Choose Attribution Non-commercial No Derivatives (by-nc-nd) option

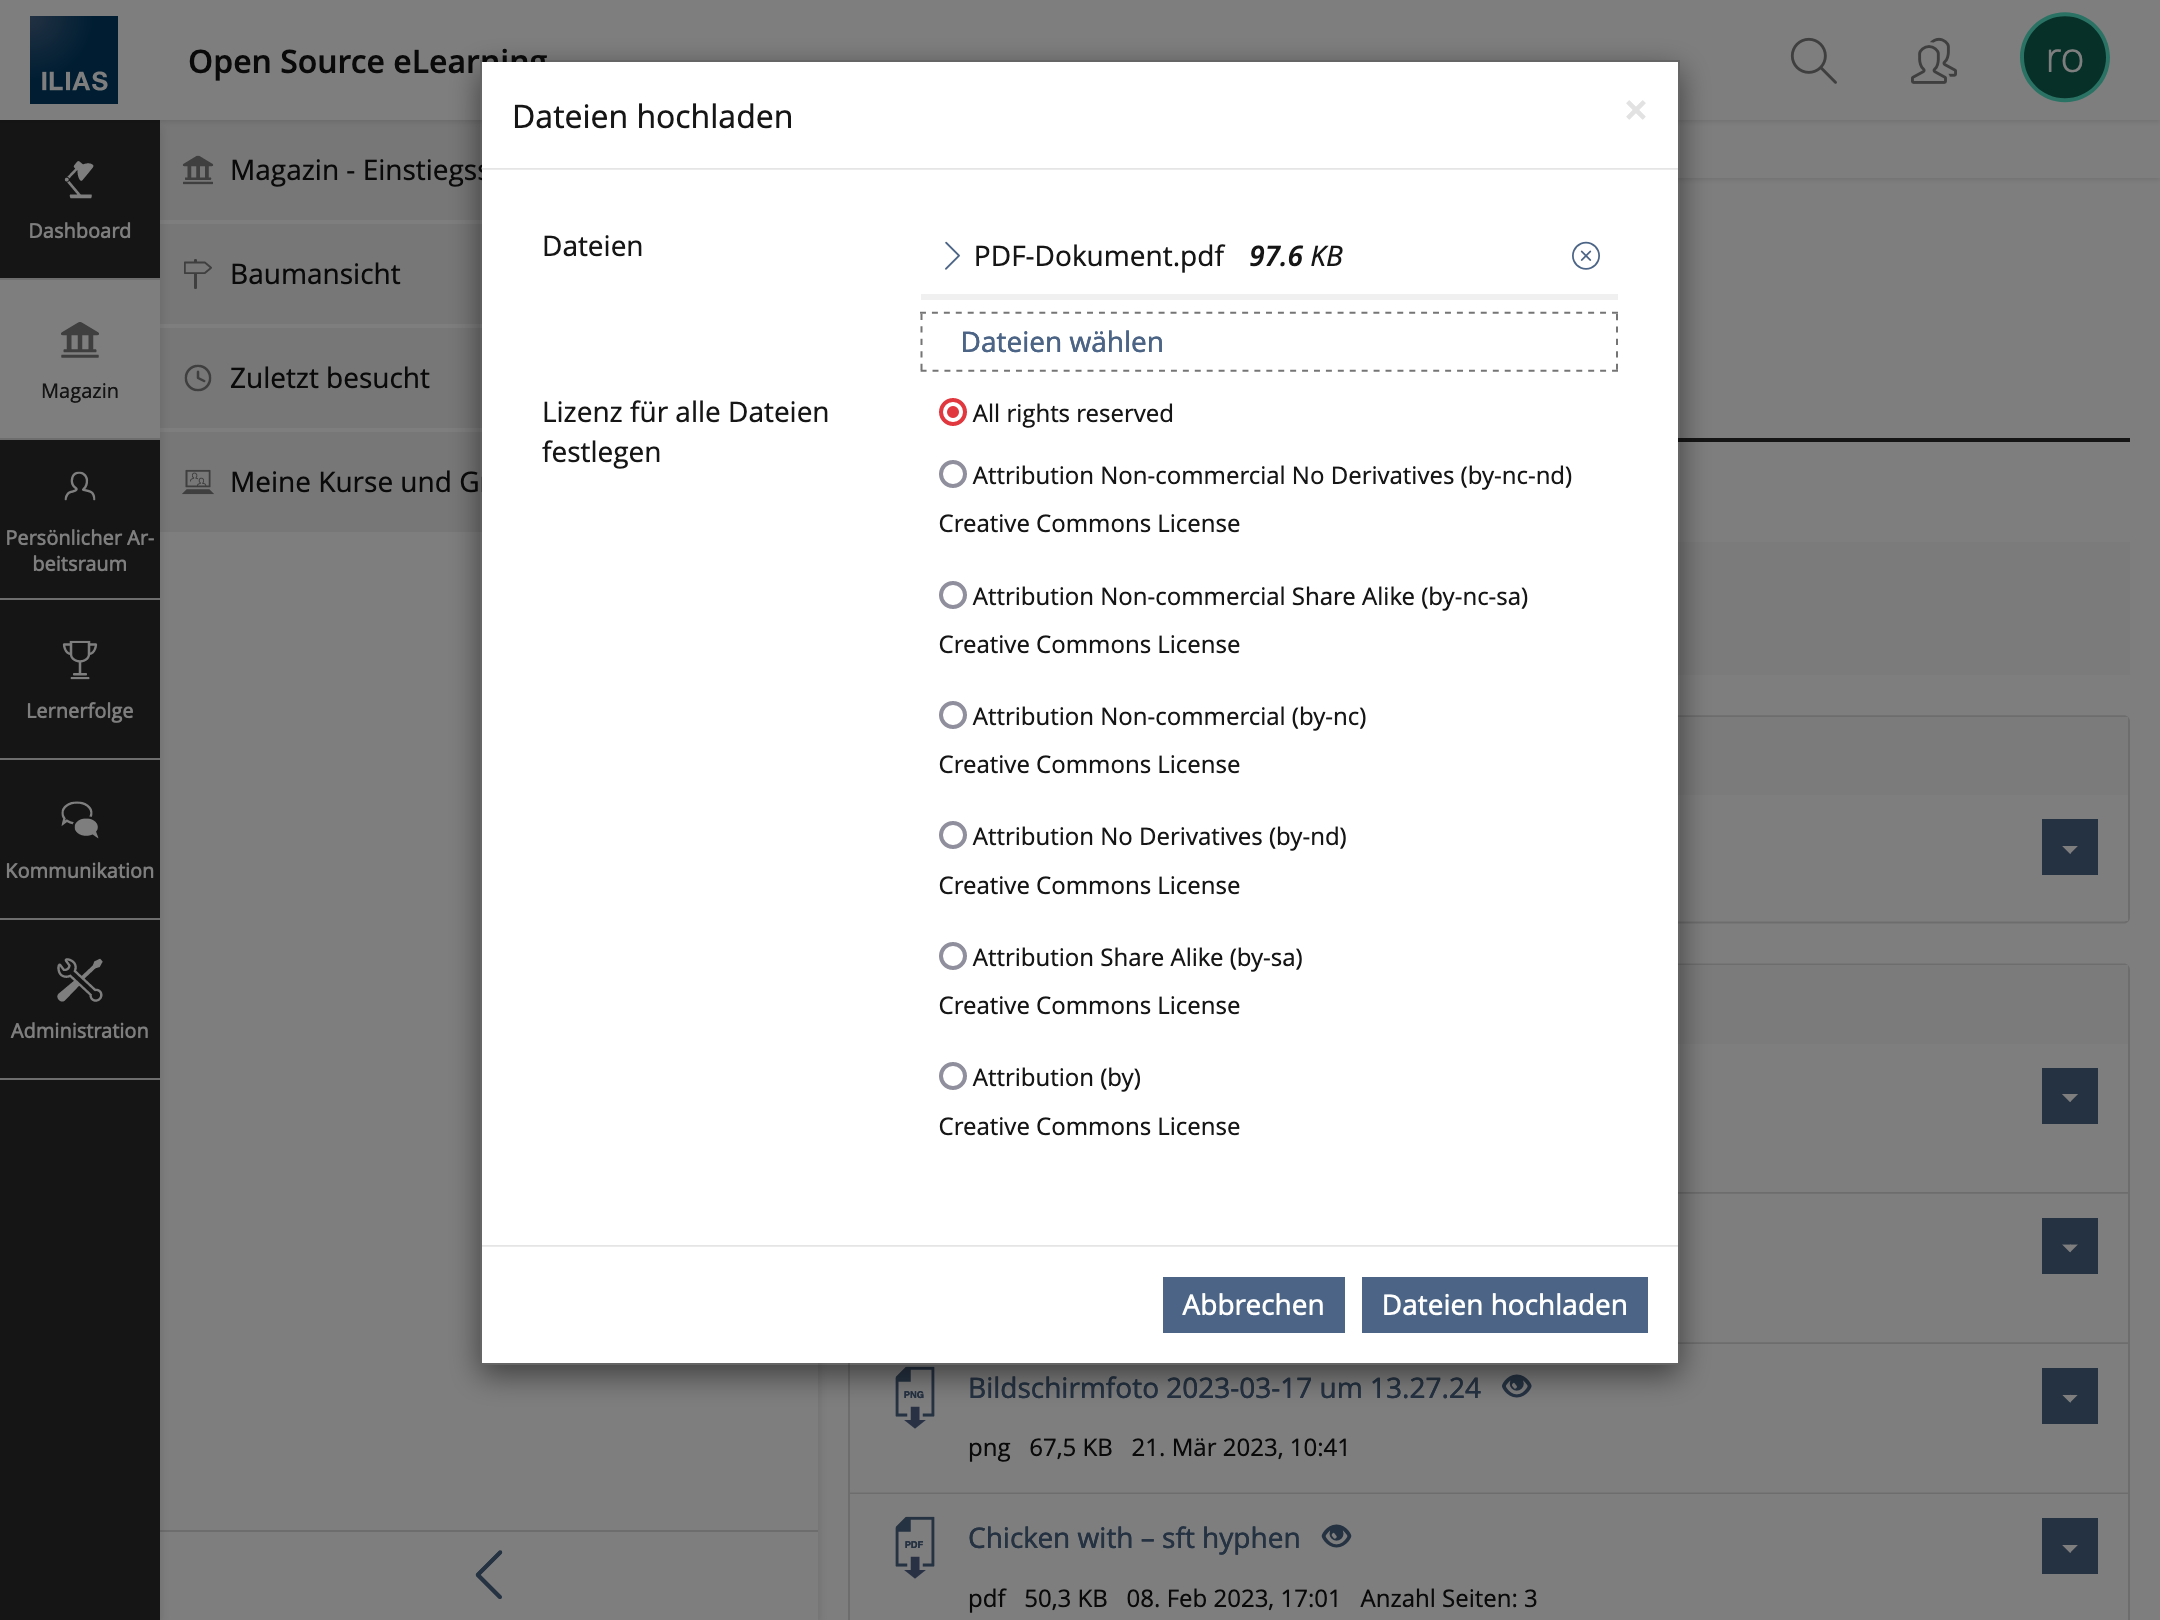952,474
